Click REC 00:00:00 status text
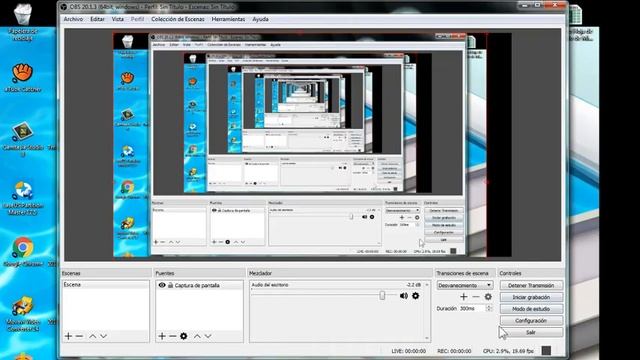The height and width of the screenshot is (360, 640). click(x=454, y=351)
